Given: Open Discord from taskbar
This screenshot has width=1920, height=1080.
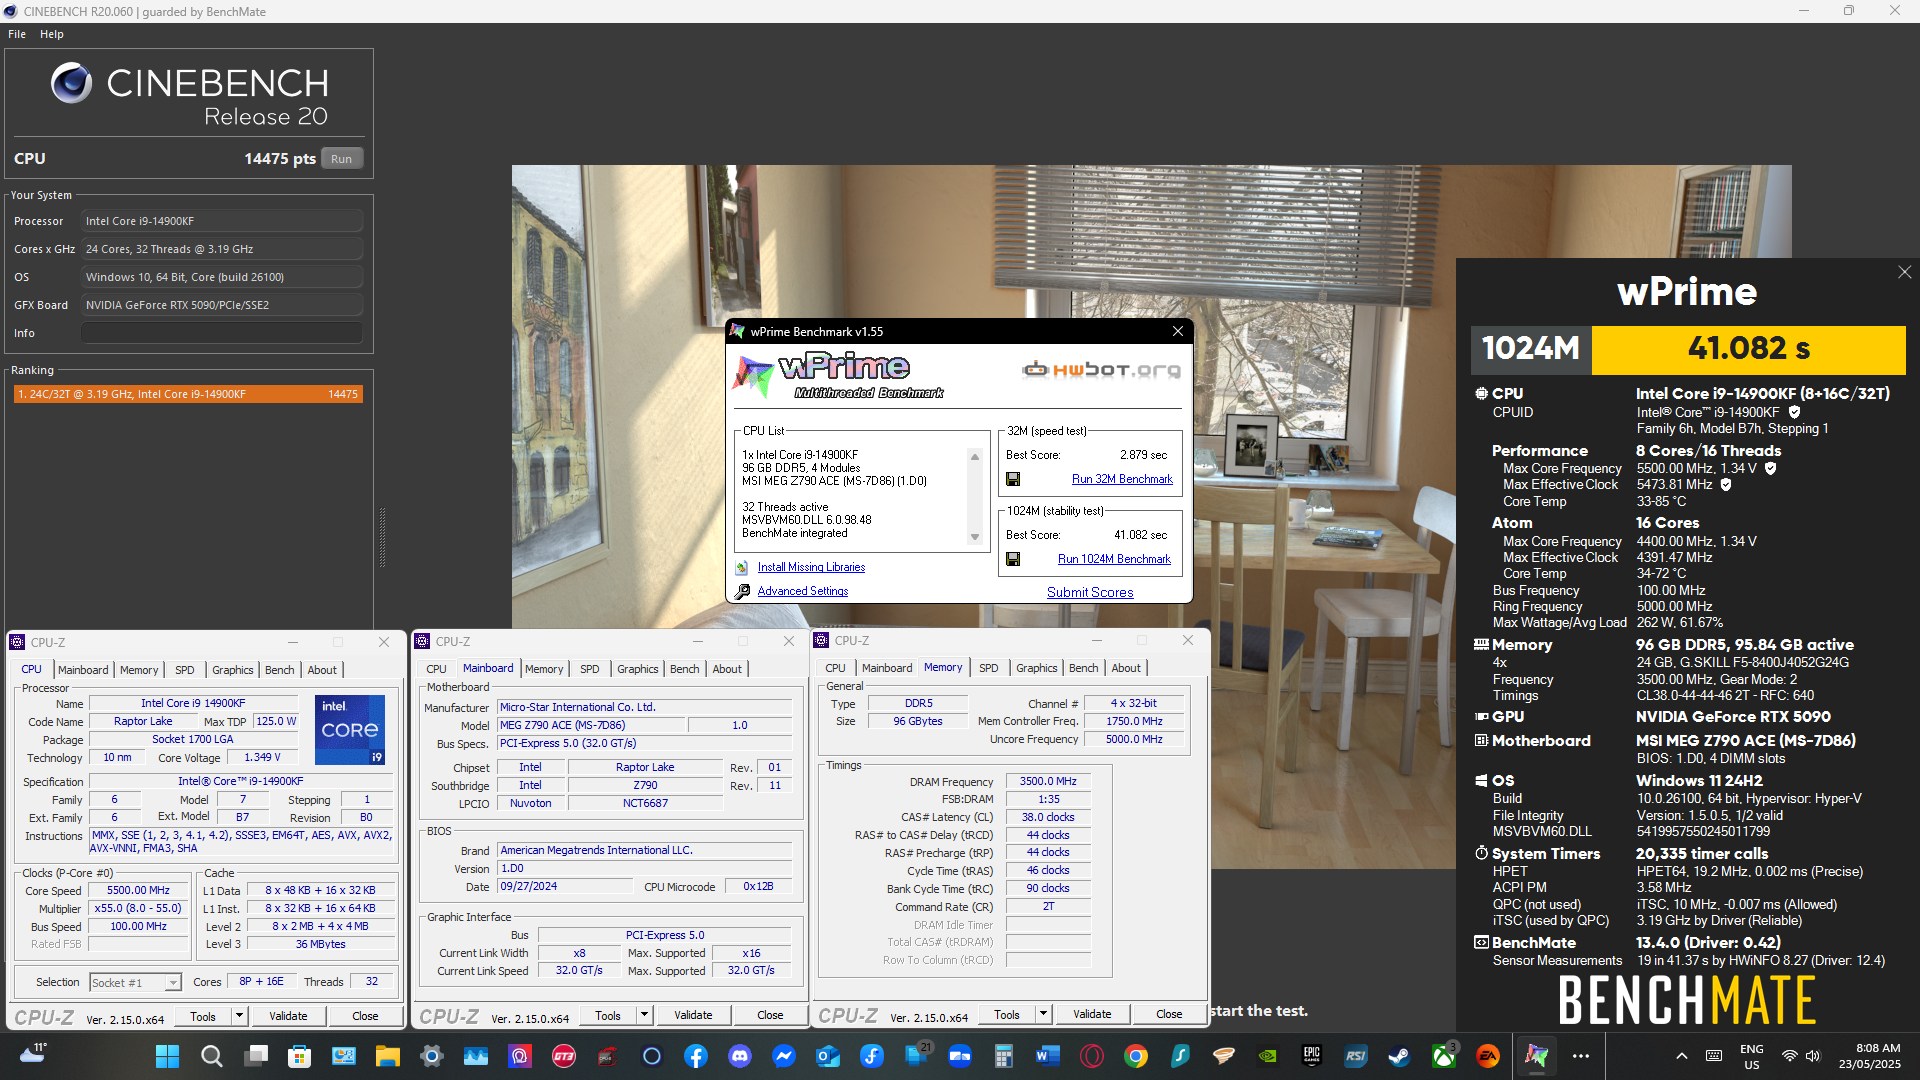Looking at the screenshot, I should pyautogui.click(x=740, y=1056).
